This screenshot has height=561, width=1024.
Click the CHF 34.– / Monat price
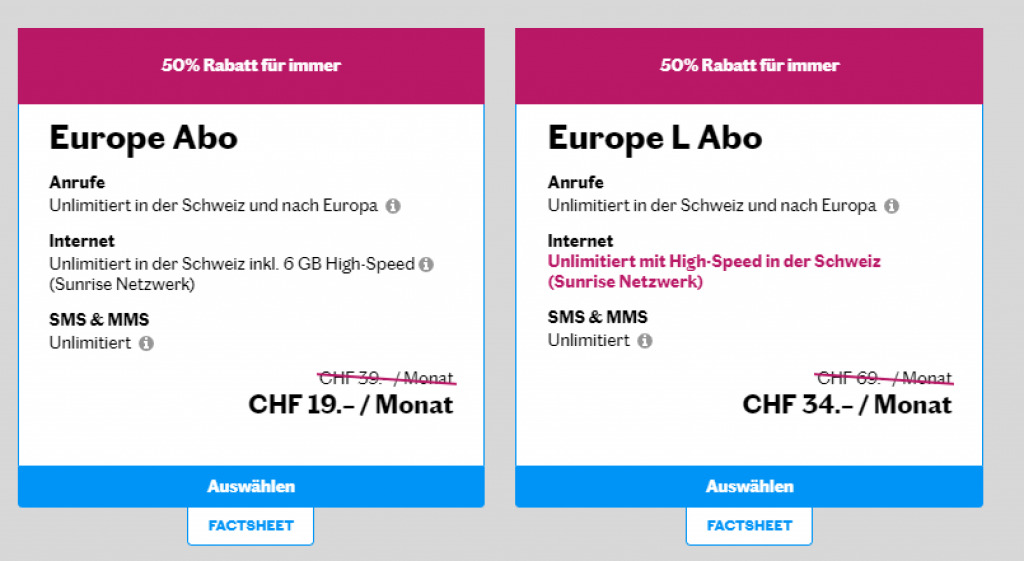click(847, 405)
